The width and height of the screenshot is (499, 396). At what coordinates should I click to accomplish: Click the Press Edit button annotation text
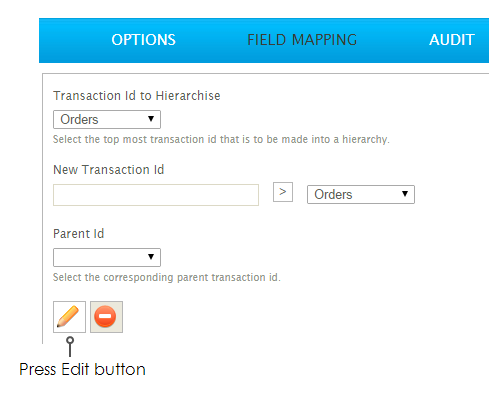pyautogui.click(x=82, y=369)
